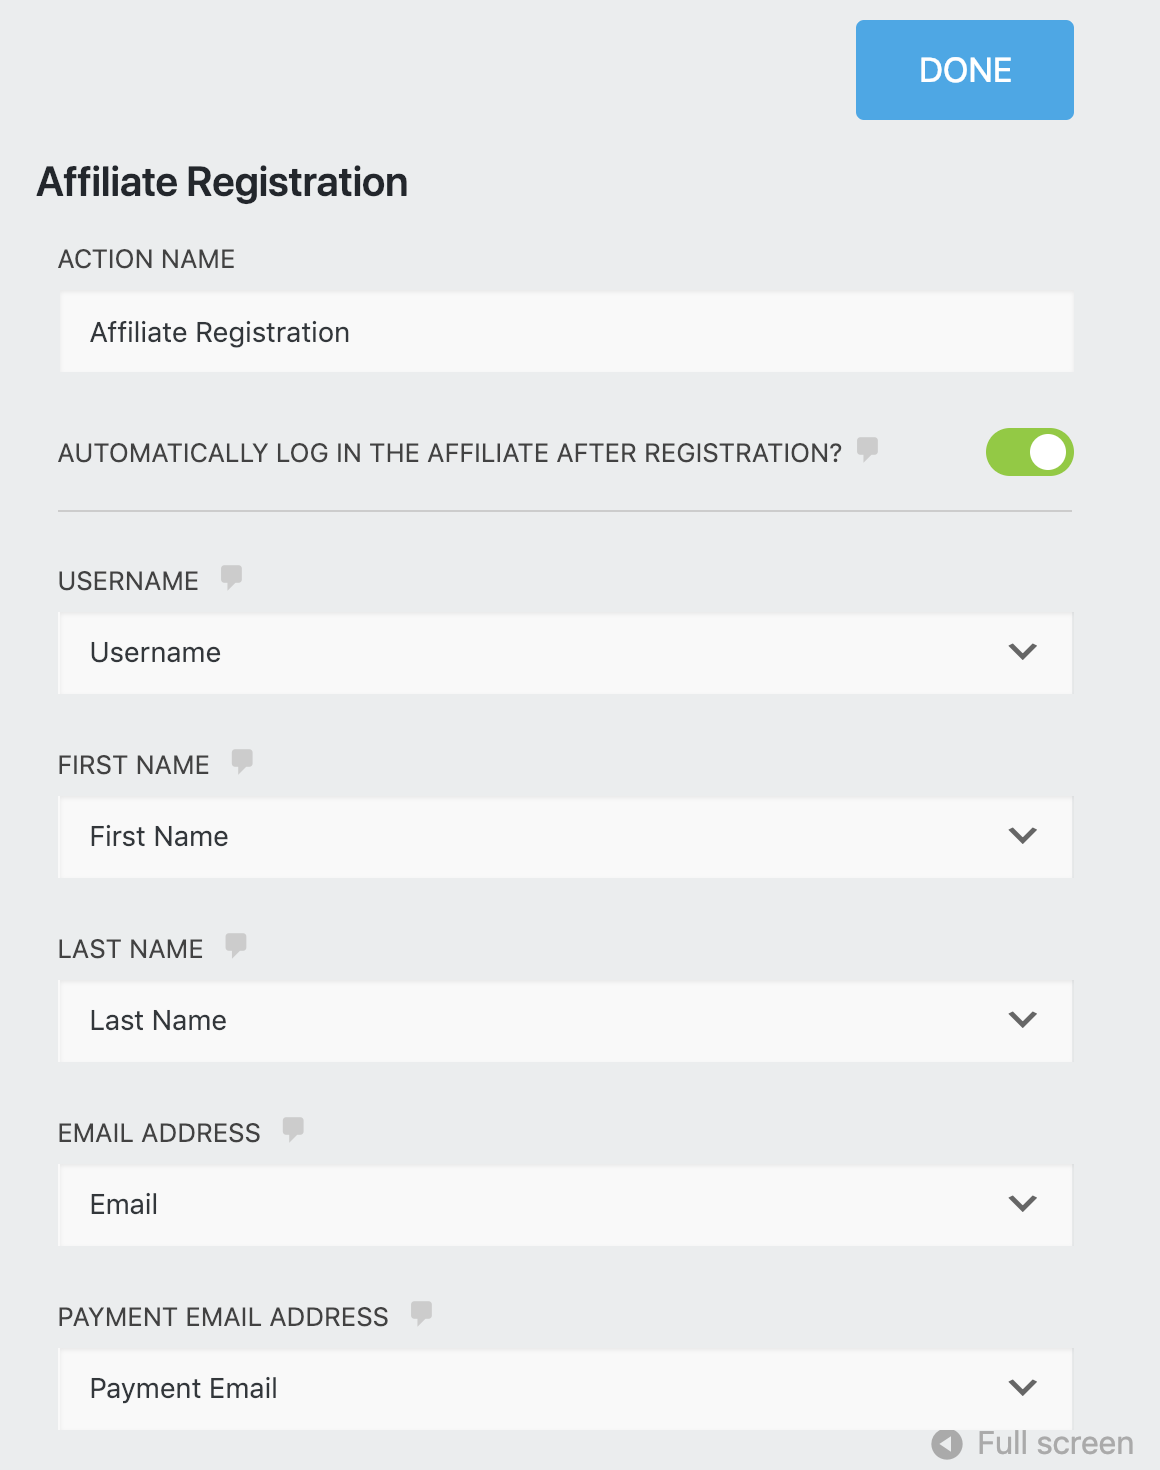Click the First Name select field
Image resolution: width=1160 pixels, height=1470 pixels.
click(500, 836)
